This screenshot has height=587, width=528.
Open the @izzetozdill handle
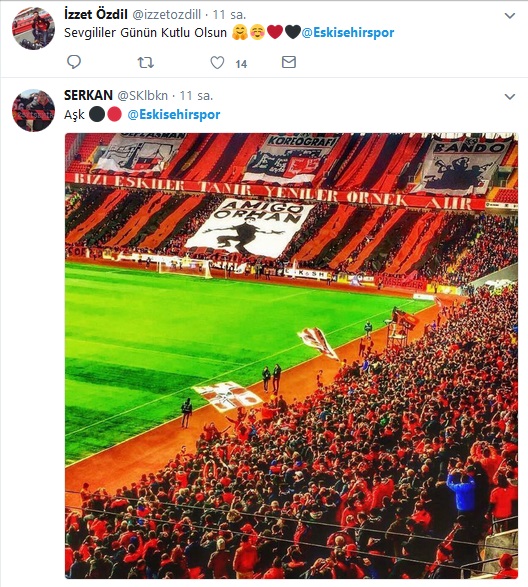pos(167,15)
